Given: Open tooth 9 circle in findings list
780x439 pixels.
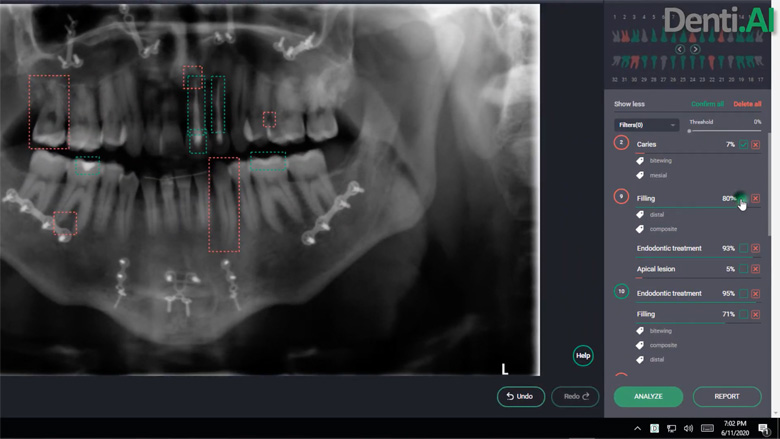Looking at the screenshot, I should [621, 196].
